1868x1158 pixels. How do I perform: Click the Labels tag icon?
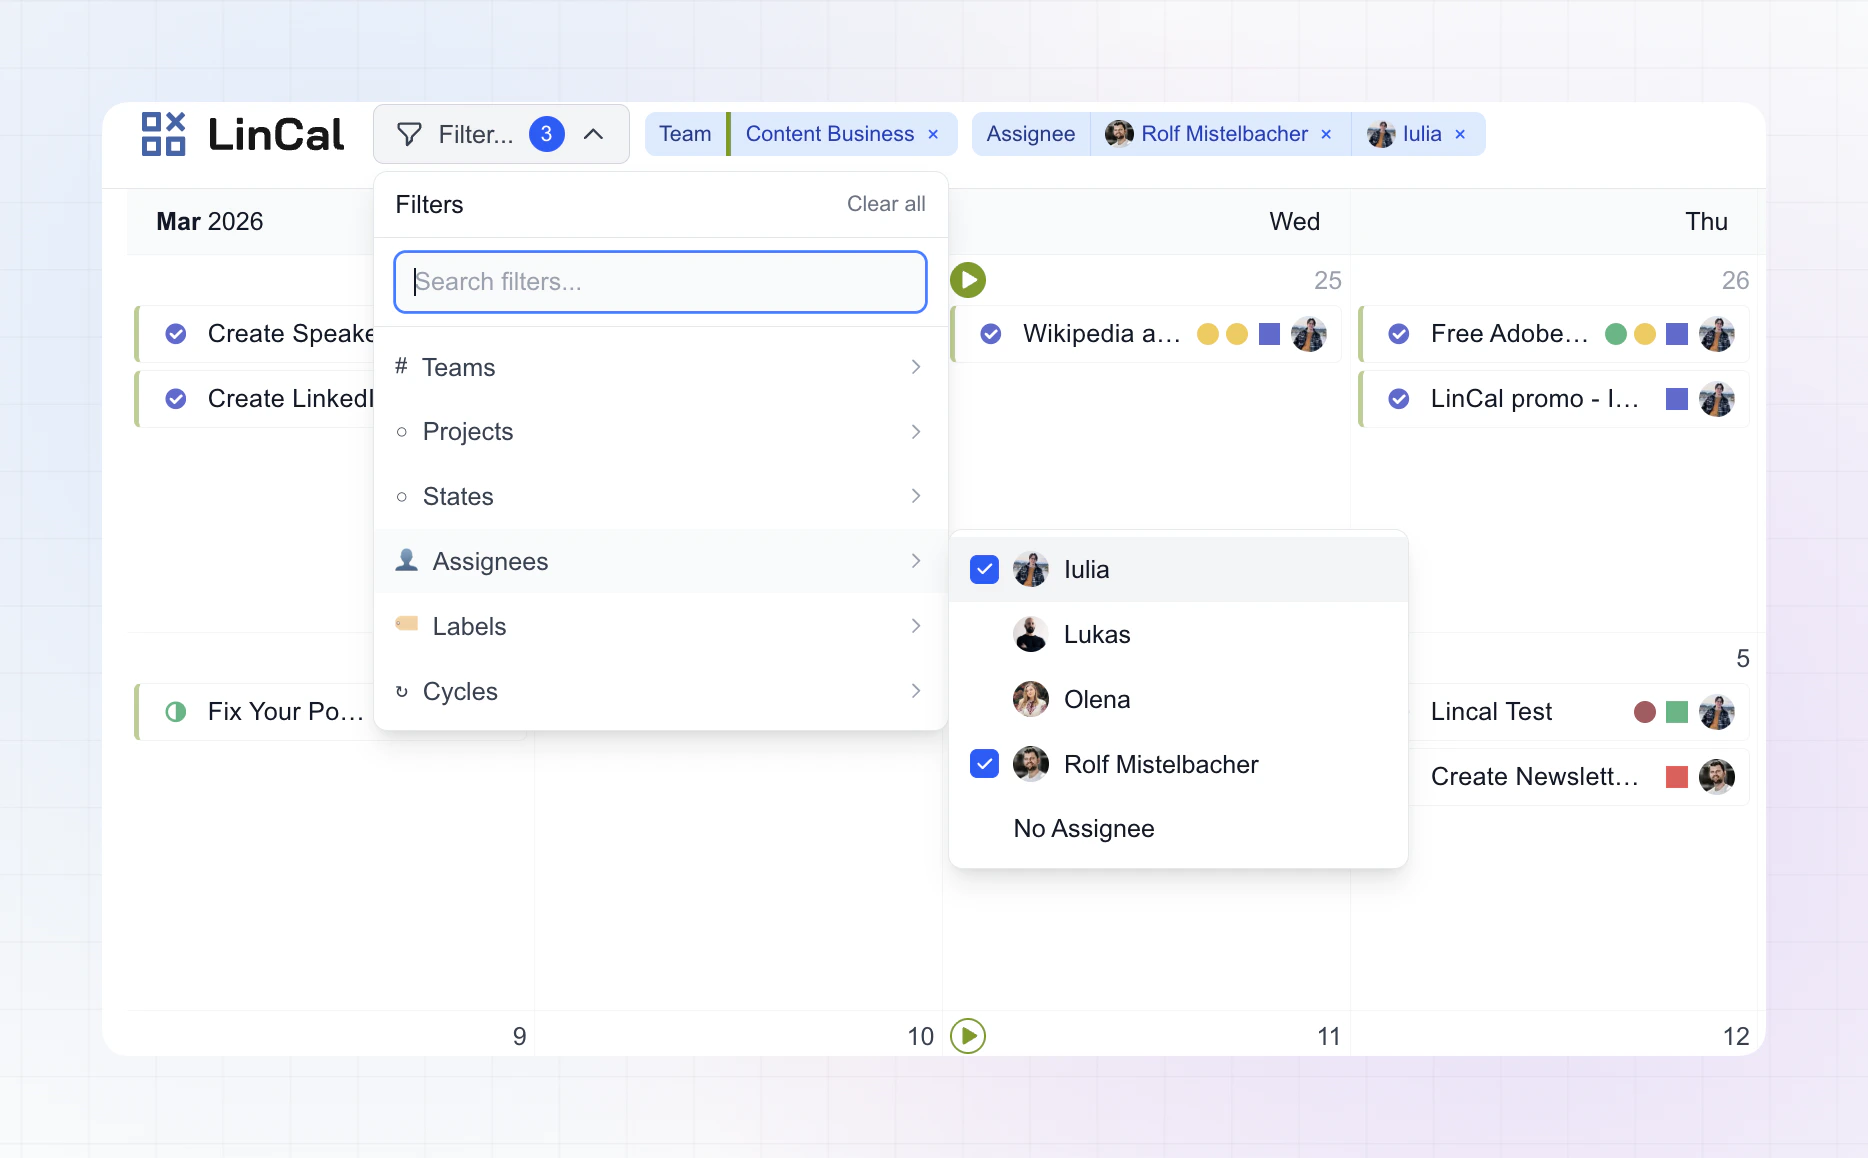[405, 624]
